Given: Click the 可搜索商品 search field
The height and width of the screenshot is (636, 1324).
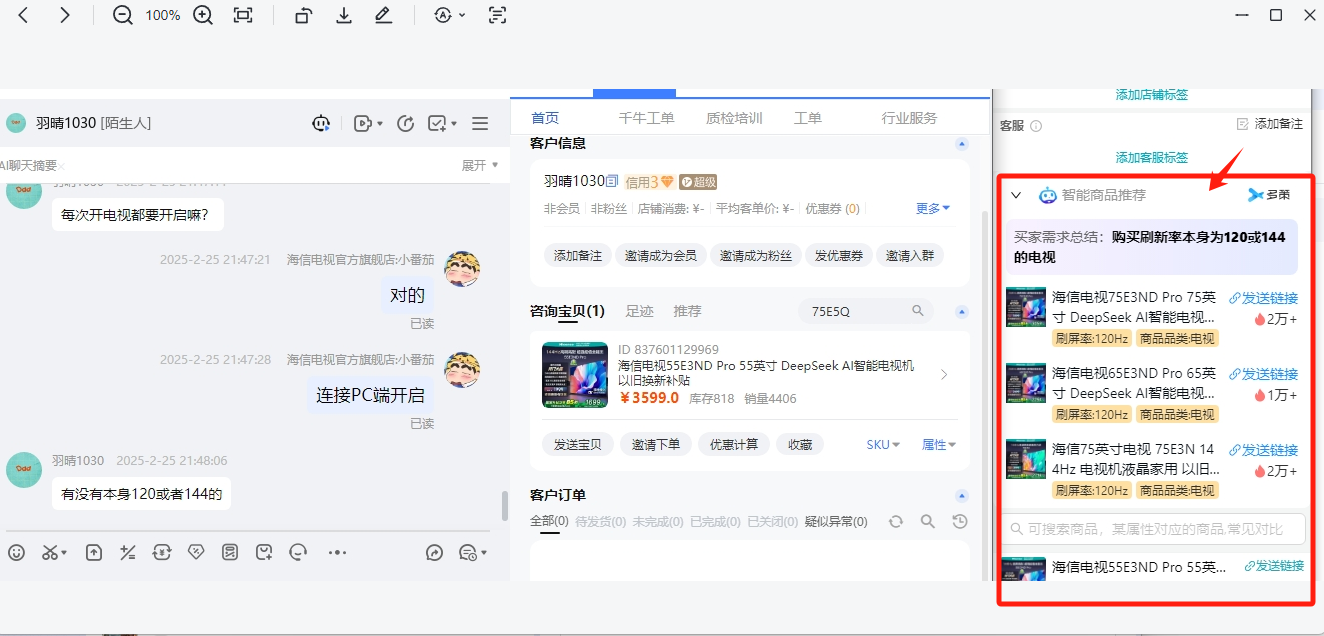Looking at the screenshot, I should 1155,529.
